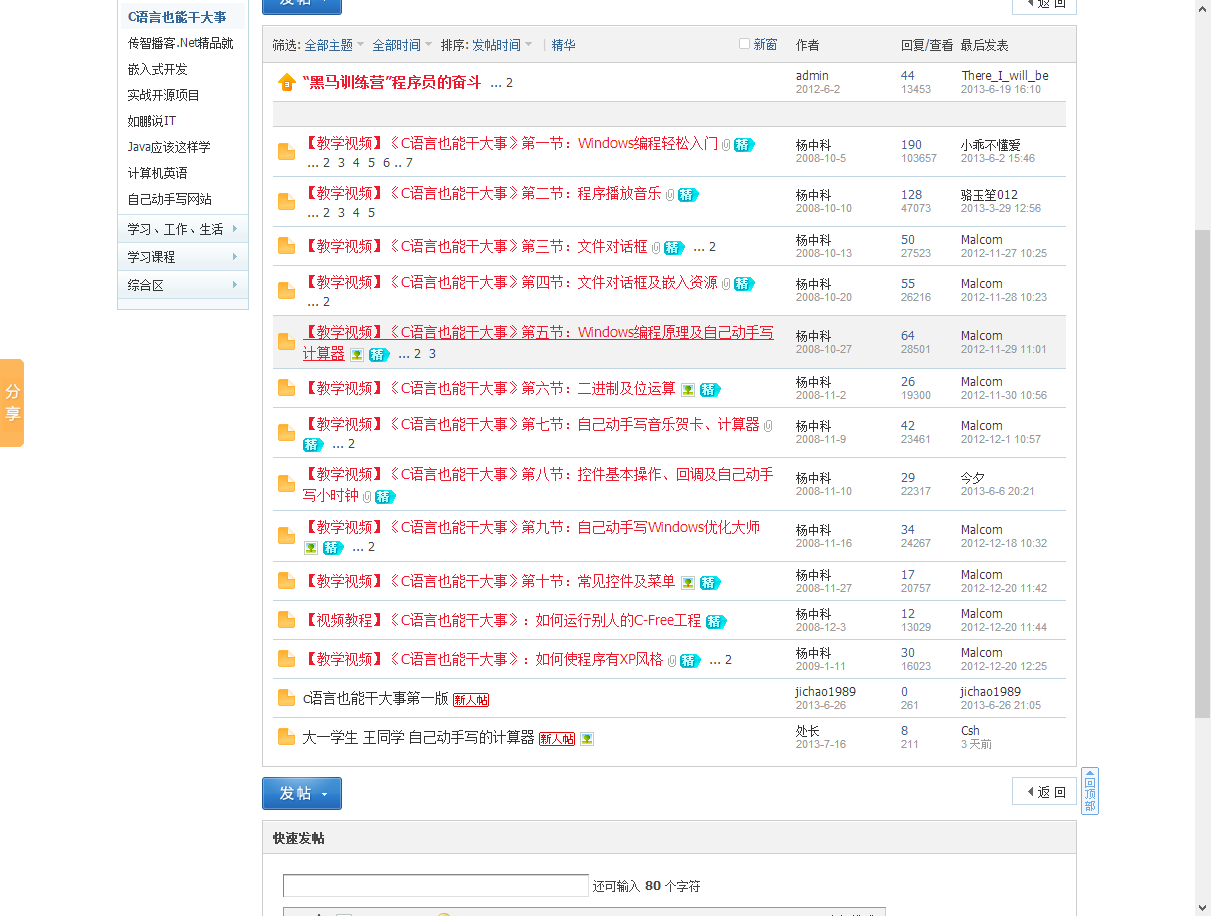
Task: Click the folder icon of c语言也能干大事第一版
Action: coord(286,698)
